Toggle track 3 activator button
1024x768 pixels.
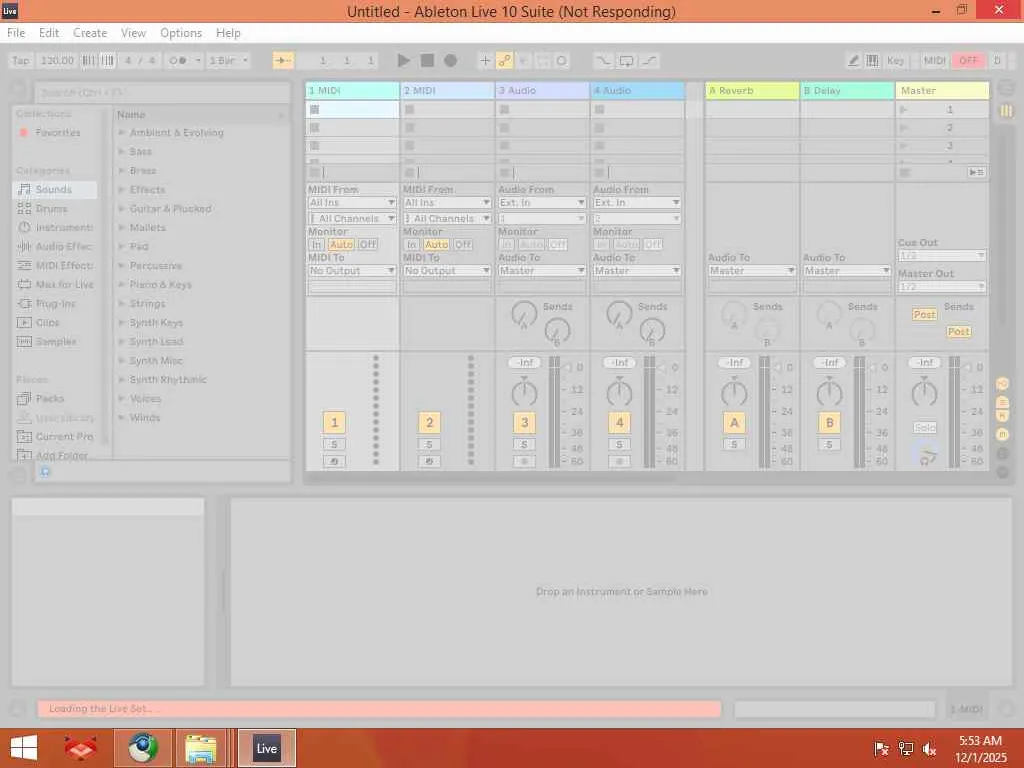524,423
